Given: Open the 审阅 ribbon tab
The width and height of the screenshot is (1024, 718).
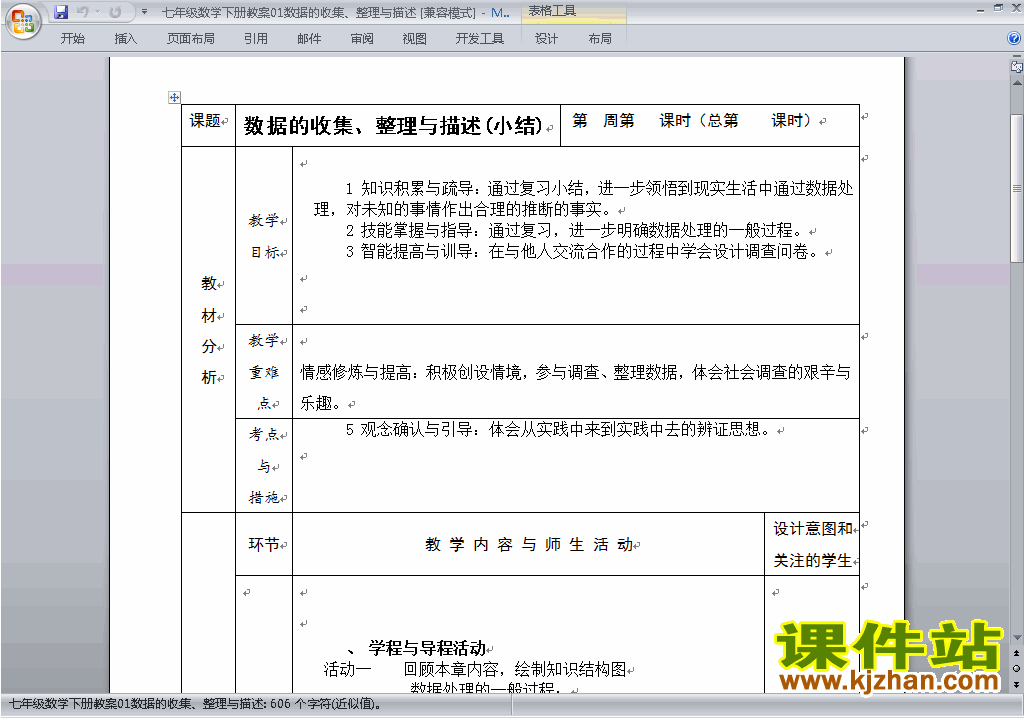Looking at the screenshot, I should click(x=362, y=39).
